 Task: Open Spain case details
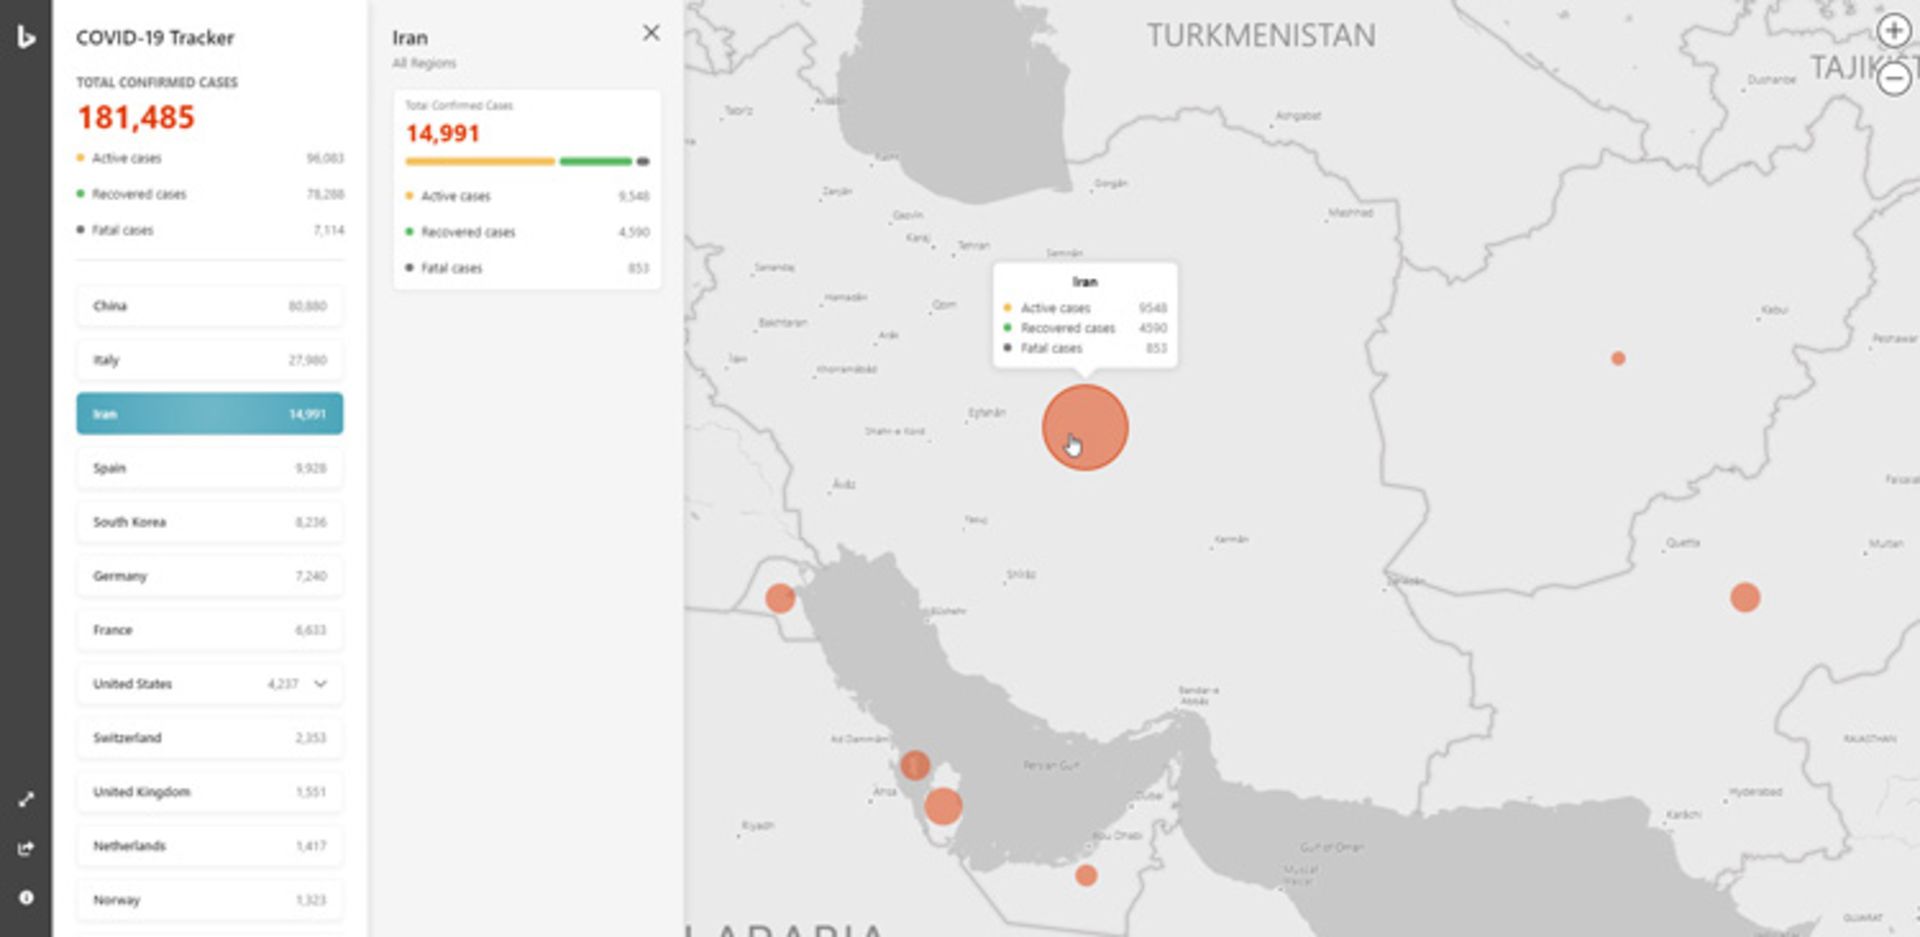click(209, 468)
